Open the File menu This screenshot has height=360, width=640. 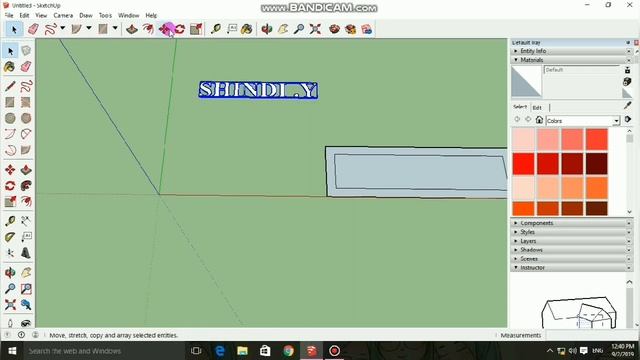point(9,16)
